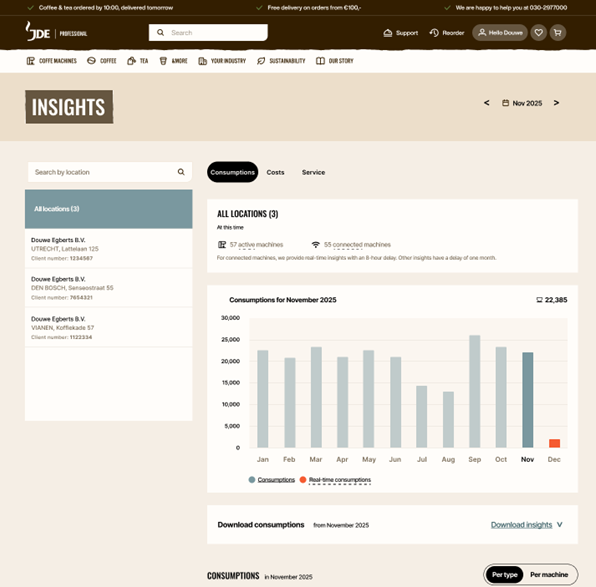Screen dimensions: 596x587
Task: Click the cup icon beside 22,385
Action: pyautogui.click(x=539, y=300)
